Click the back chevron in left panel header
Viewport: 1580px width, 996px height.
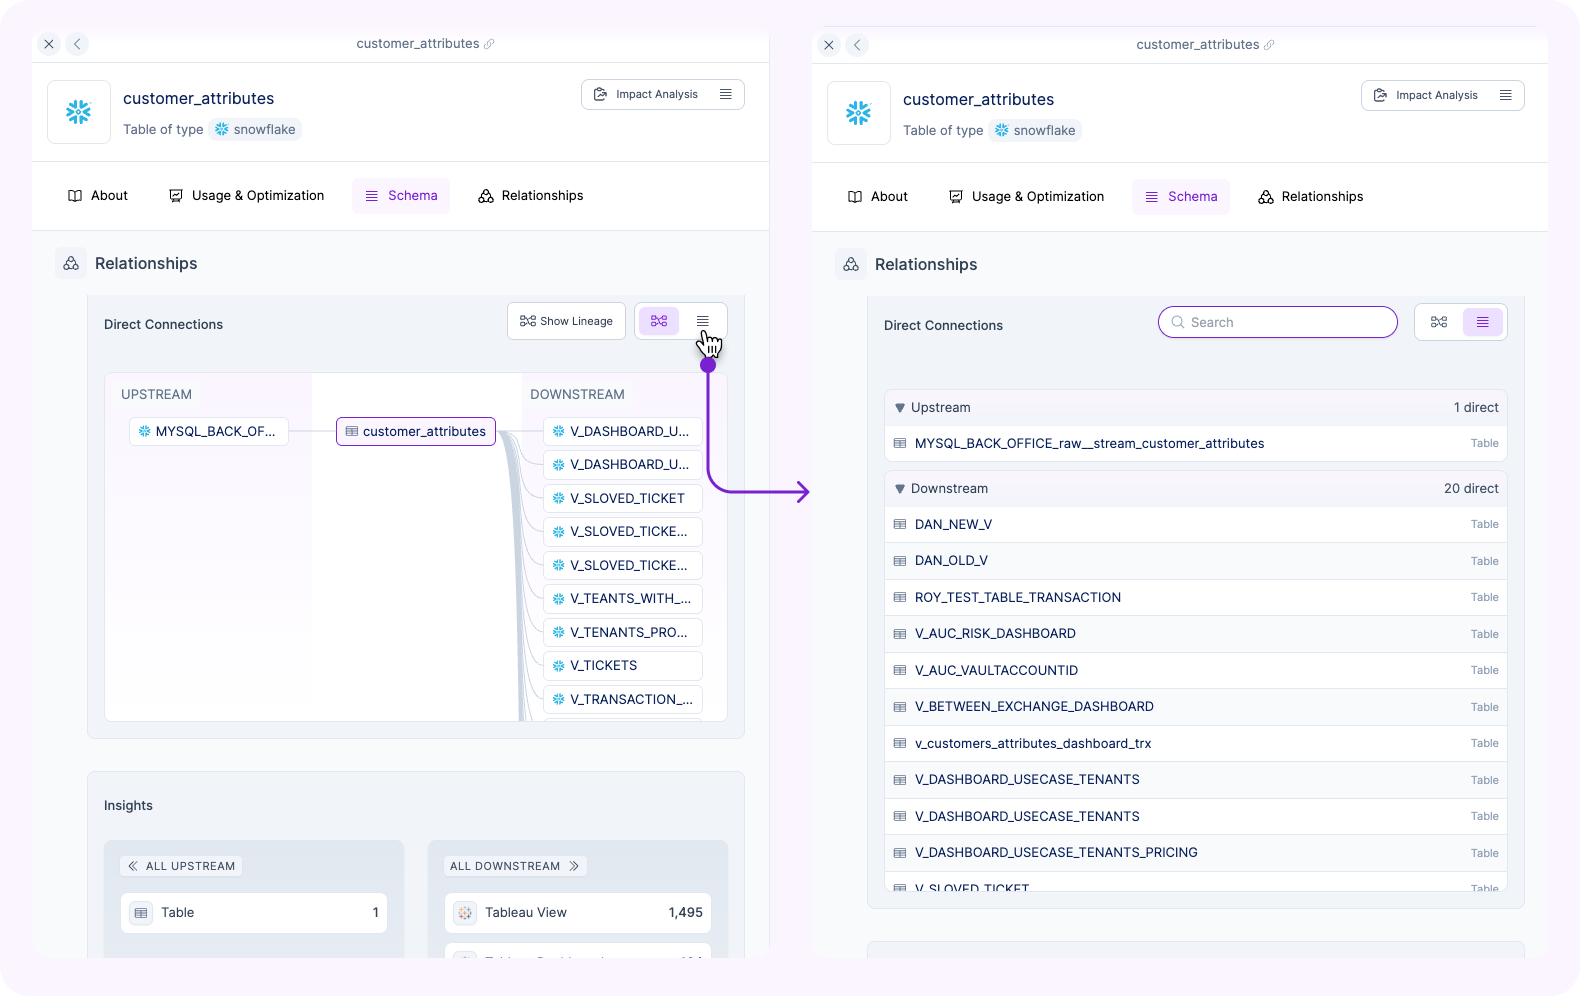click(x=77, y=44)
